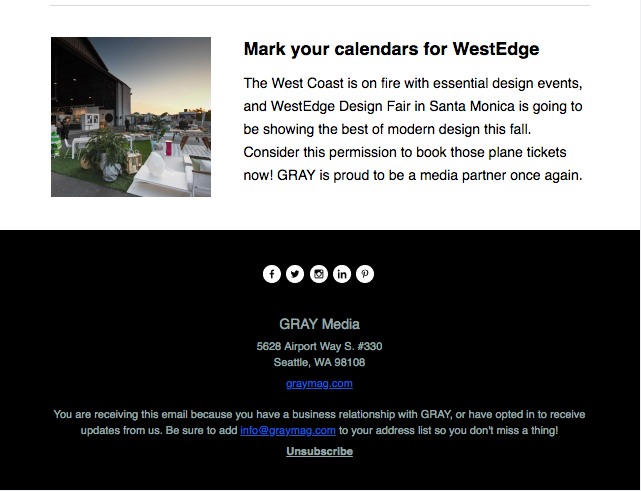Click the 'You are receiving this email' notice line

(319, 415)
